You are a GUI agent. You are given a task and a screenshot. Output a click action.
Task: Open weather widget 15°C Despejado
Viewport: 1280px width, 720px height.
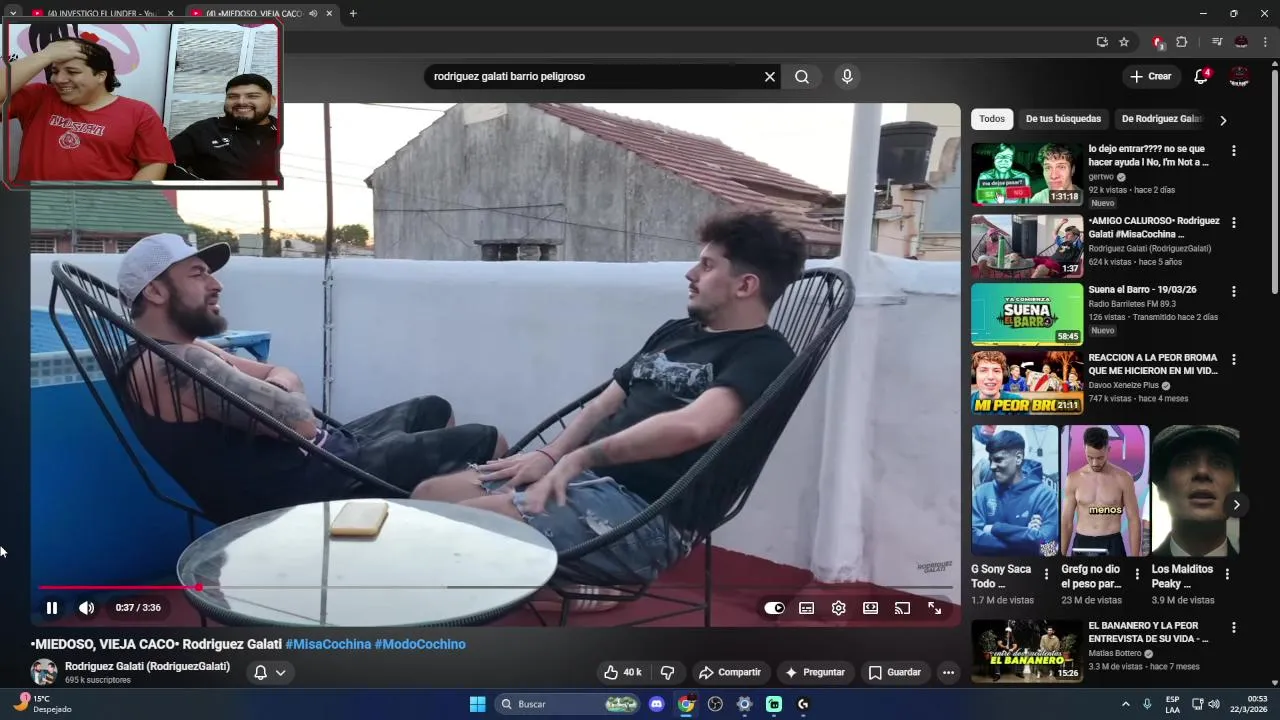[x=42, y=704]
